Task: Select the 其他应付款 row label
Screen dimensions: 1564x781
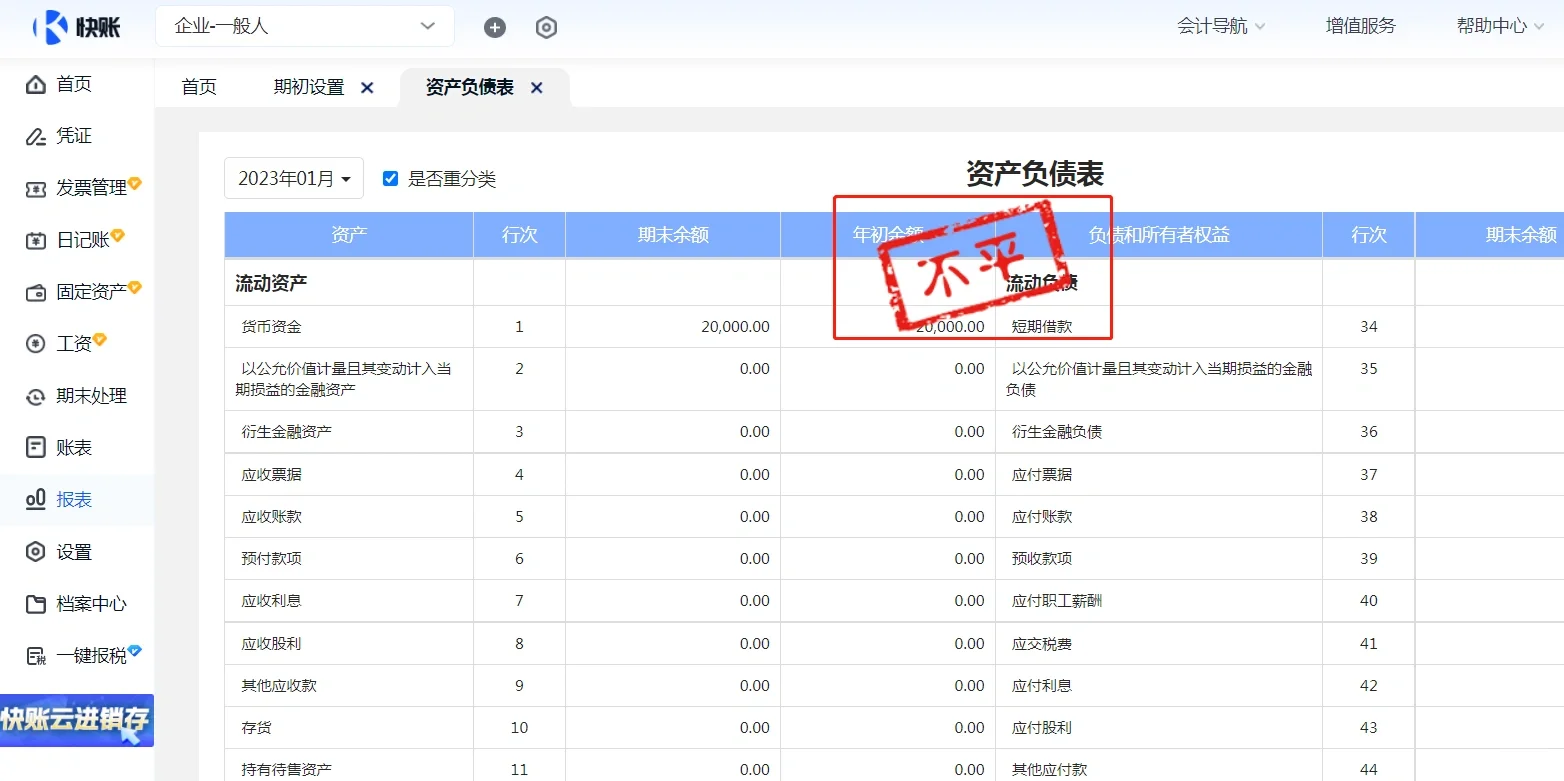Action: tap(1049, 770)
